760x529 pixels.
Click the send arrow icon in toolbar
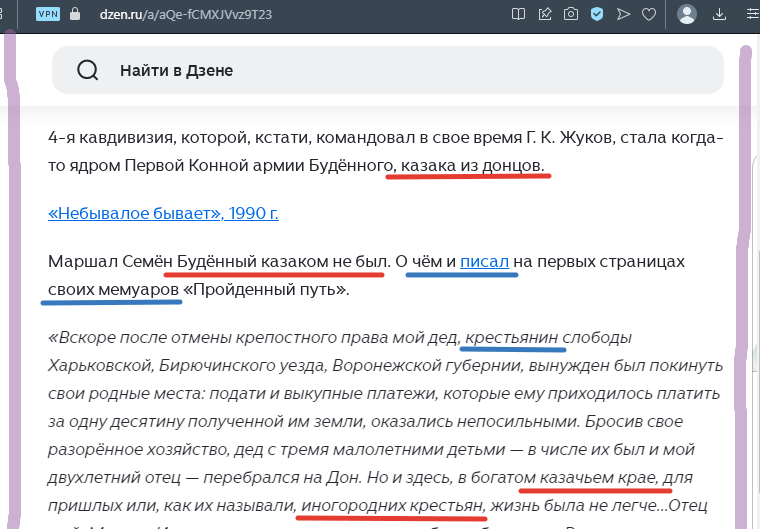click(x=623, y=14)
